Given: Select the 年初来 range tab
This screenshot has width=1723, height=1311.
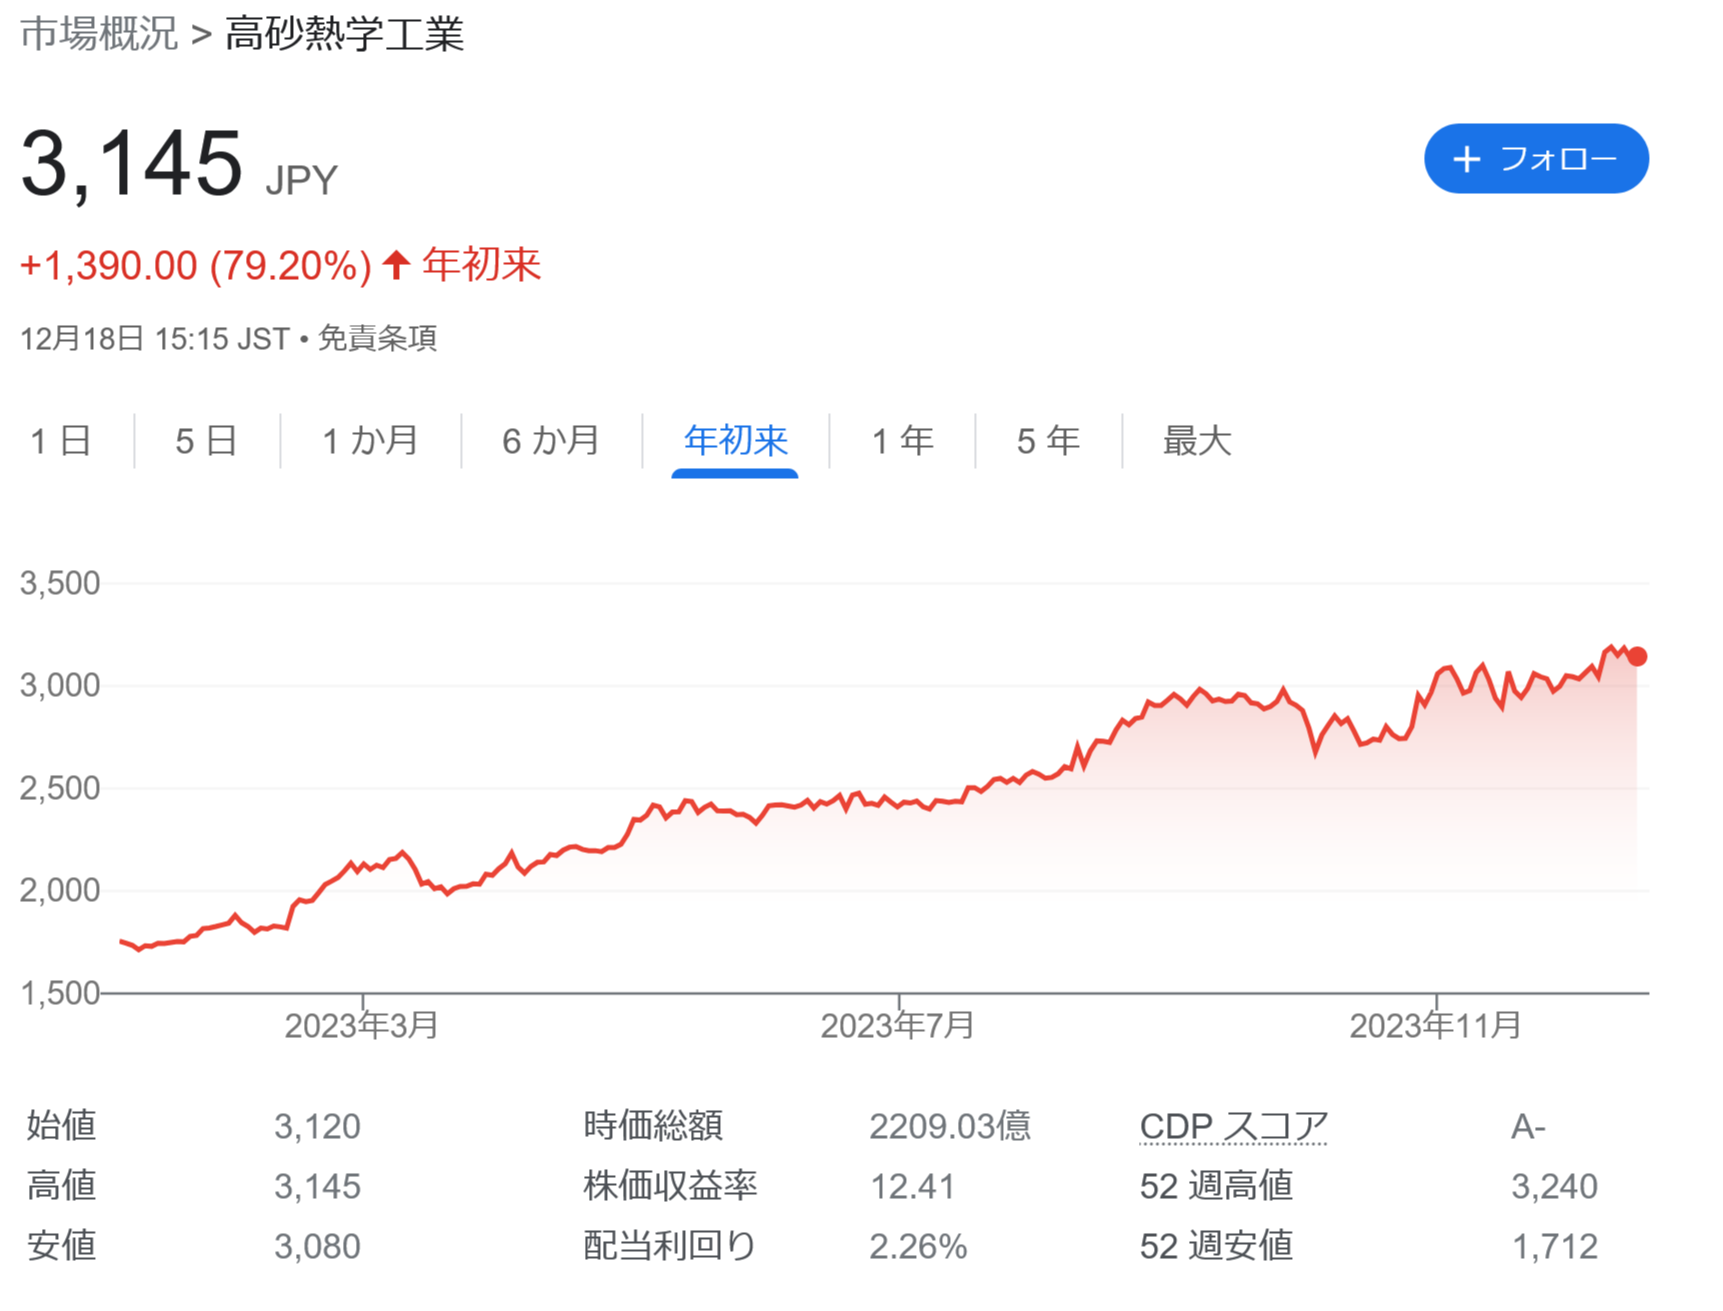Looking at the screenshot, I should [736, 441].
